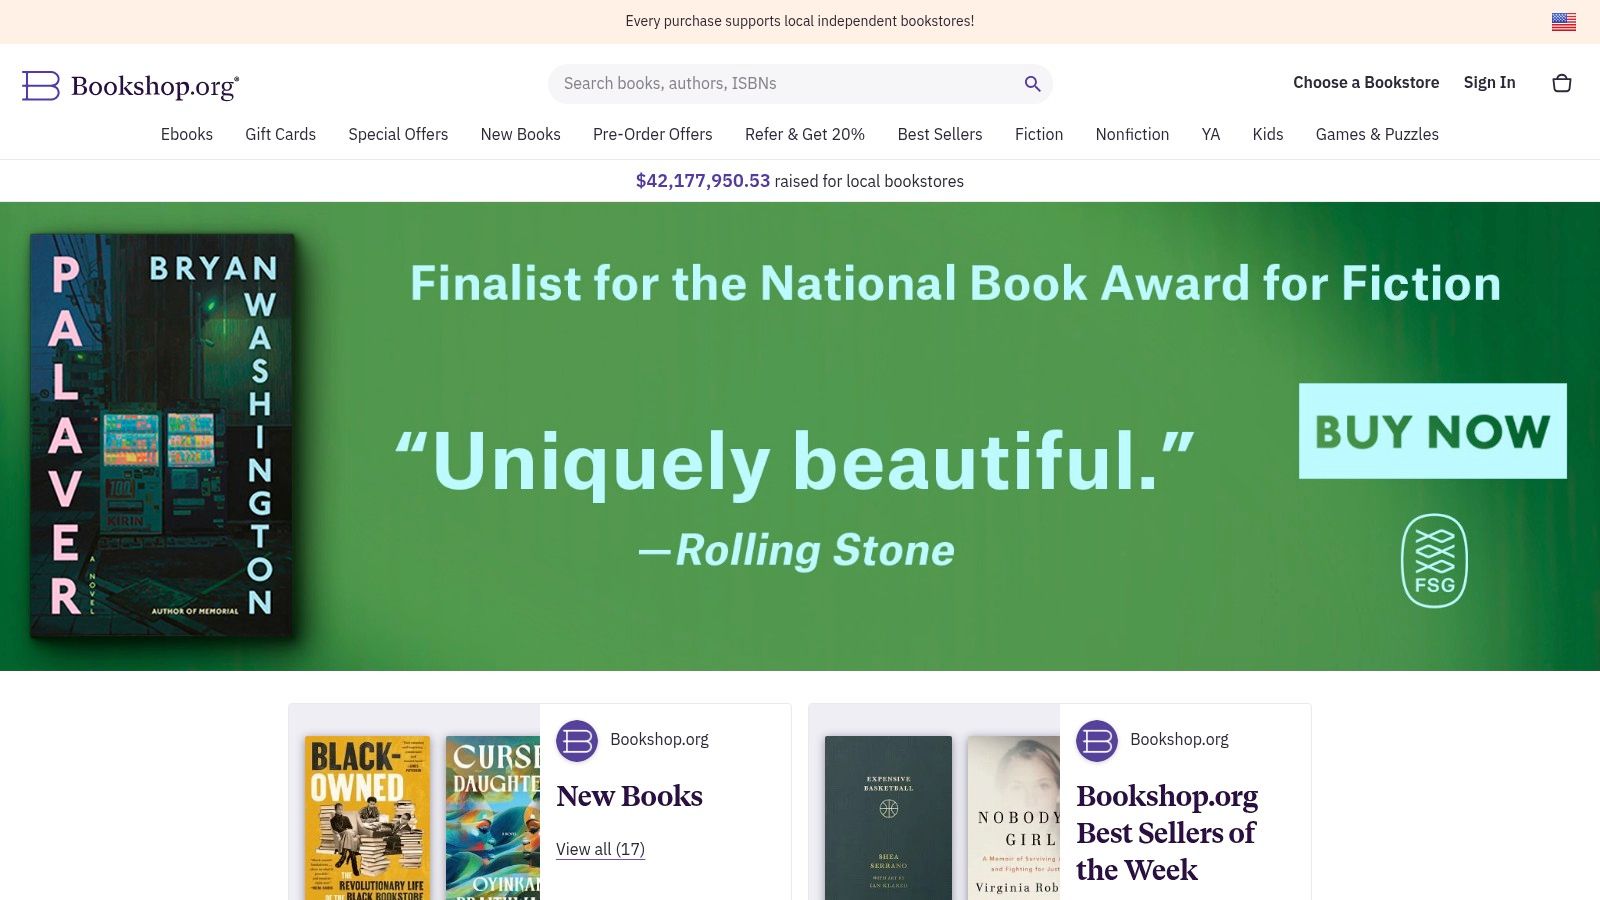
Task: Click the BUY NOW banner button
Action: pos(1434,432)
